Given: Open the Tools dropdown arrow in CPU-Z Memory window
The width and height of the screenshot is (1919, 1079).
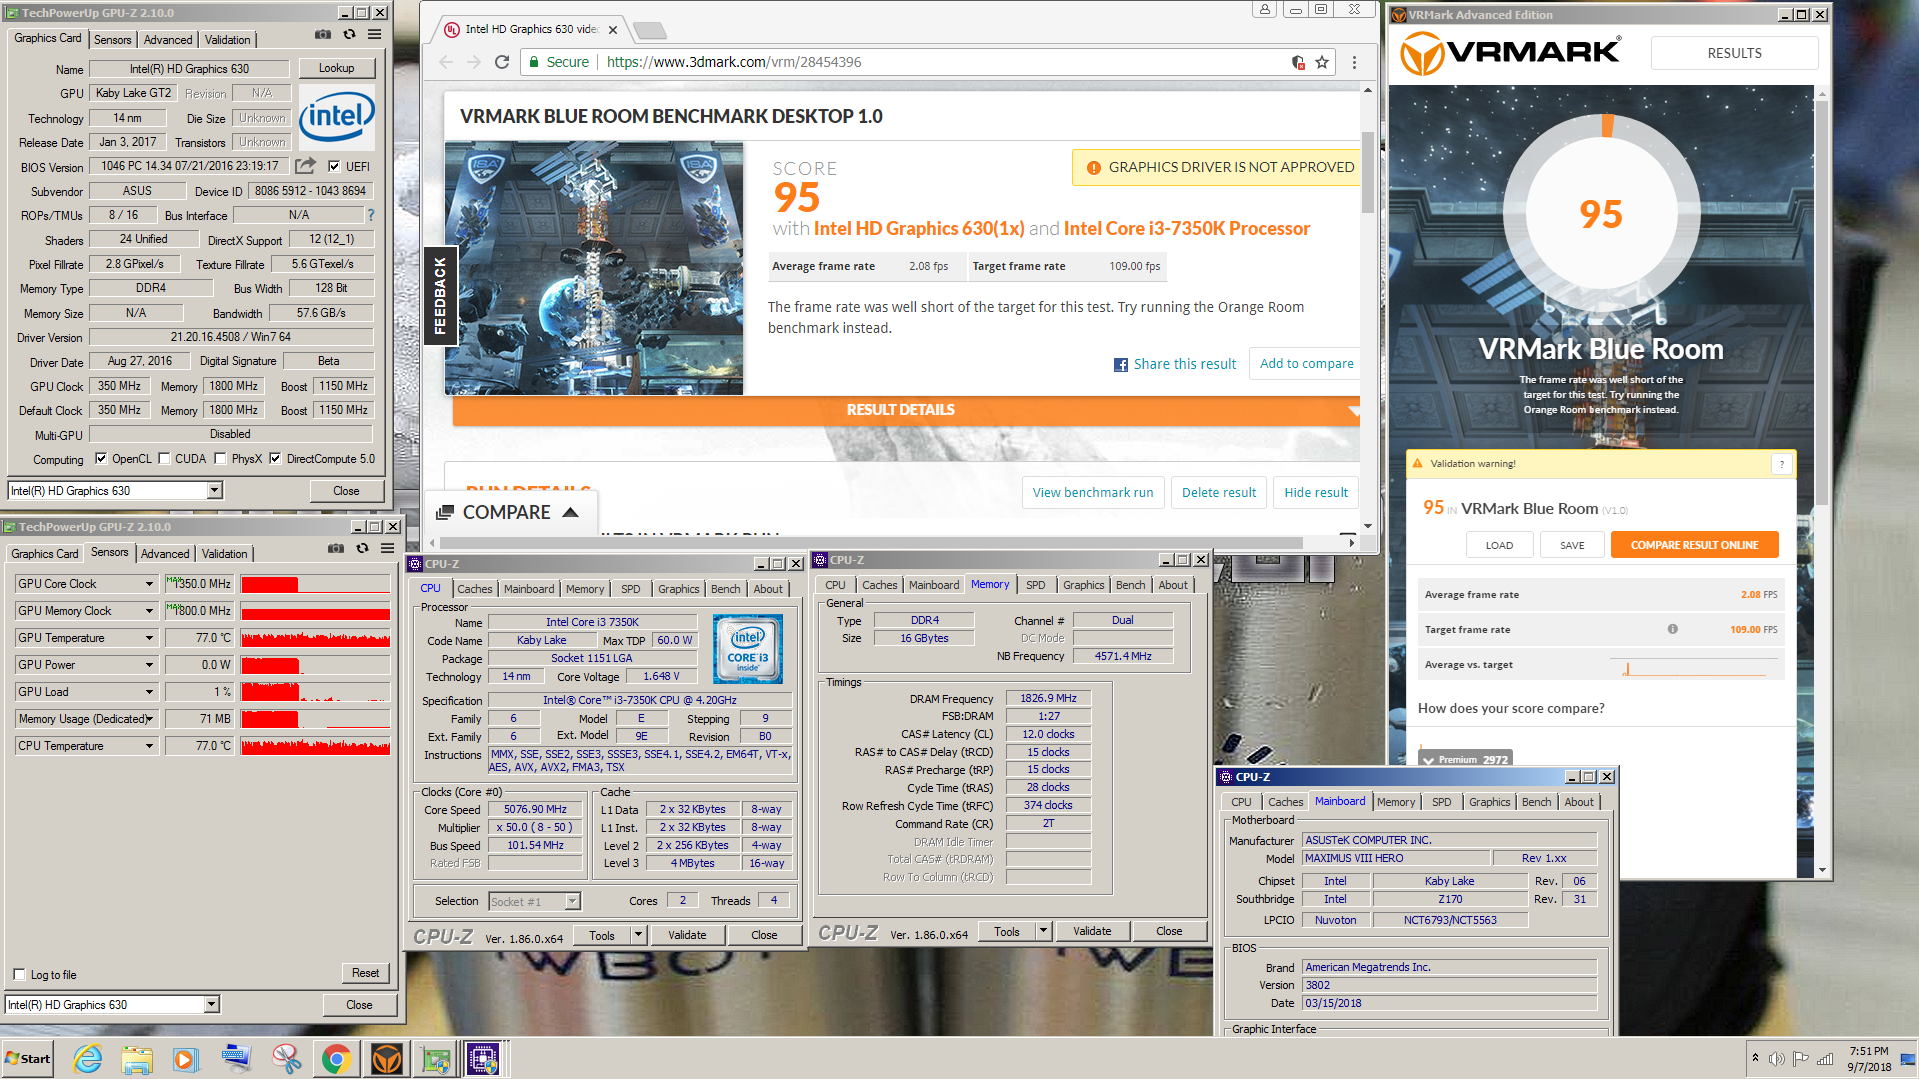Looking at the screenshot, I should point(1043,931).
